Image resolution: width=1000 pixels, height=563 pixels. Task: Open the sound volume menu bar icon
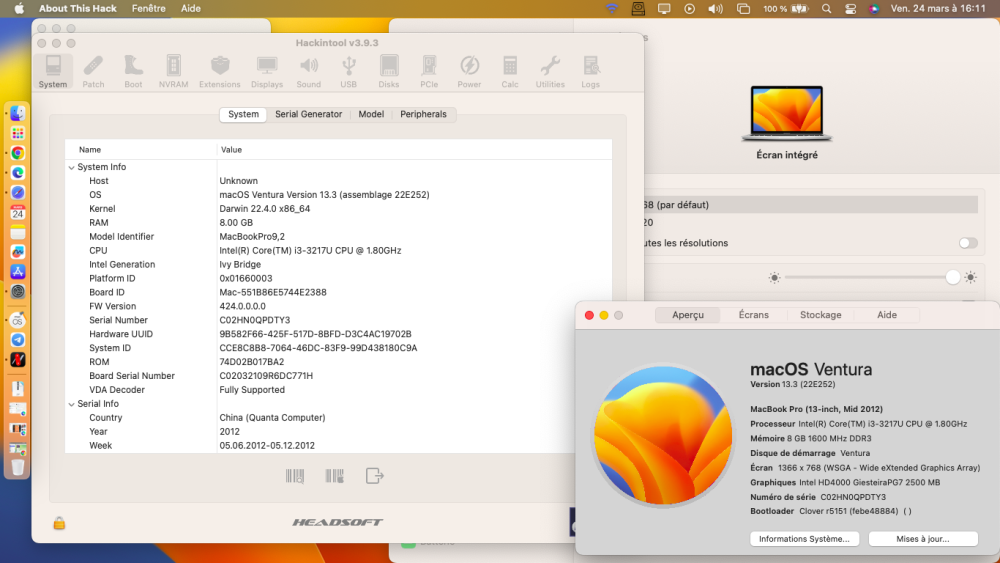715,9
